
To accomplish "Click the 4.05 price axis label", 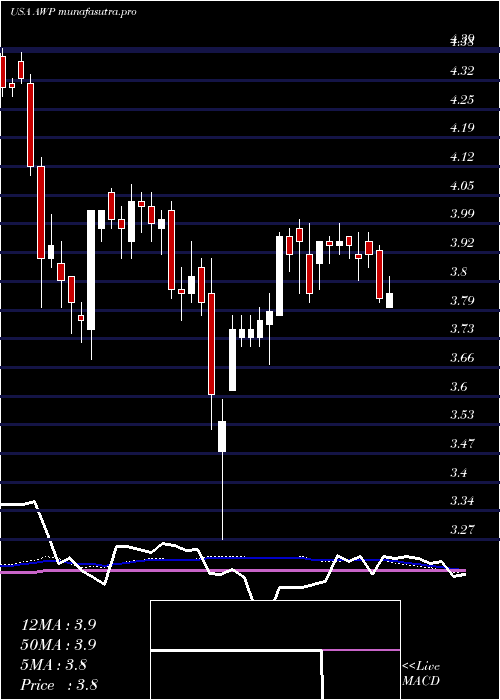I will pos(462,185).
